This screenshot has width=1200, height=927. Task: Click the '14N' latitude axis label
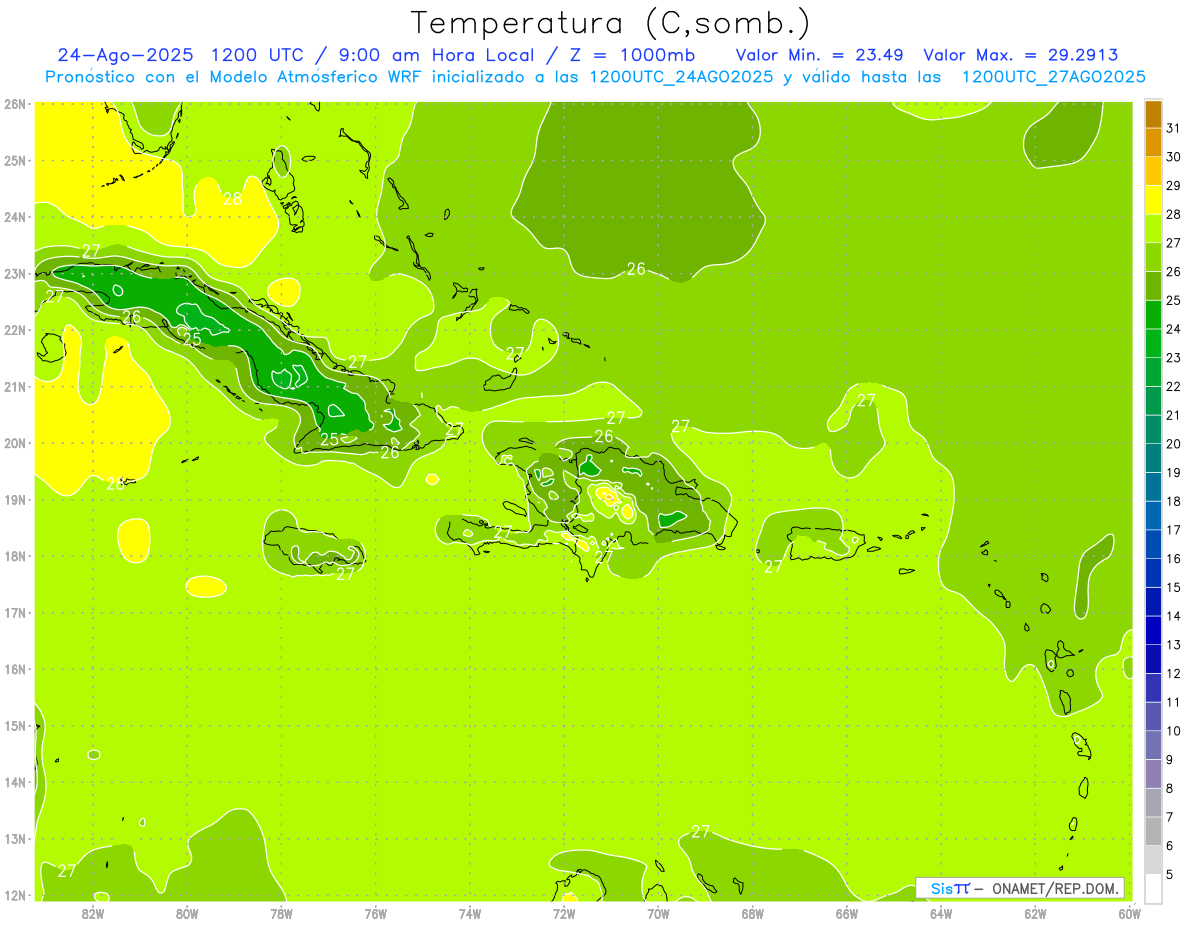click(x=15, y=782)
